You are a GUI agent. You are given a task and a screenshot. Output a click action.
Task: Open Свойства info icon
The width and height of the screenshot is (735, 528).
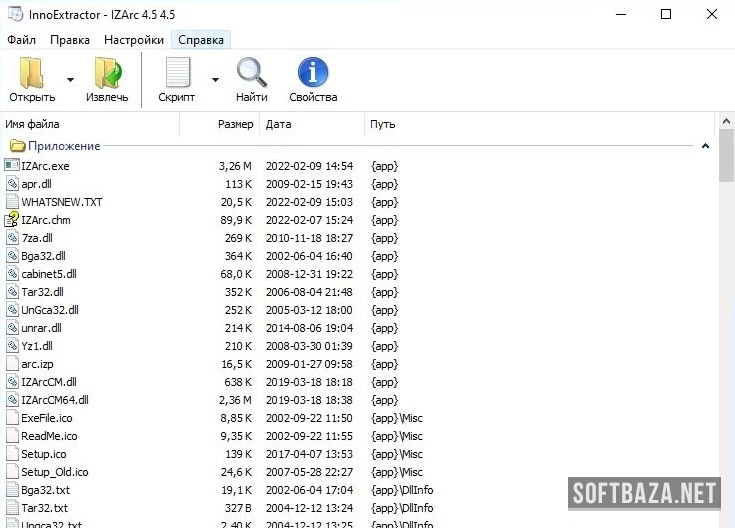pos(313,74)
